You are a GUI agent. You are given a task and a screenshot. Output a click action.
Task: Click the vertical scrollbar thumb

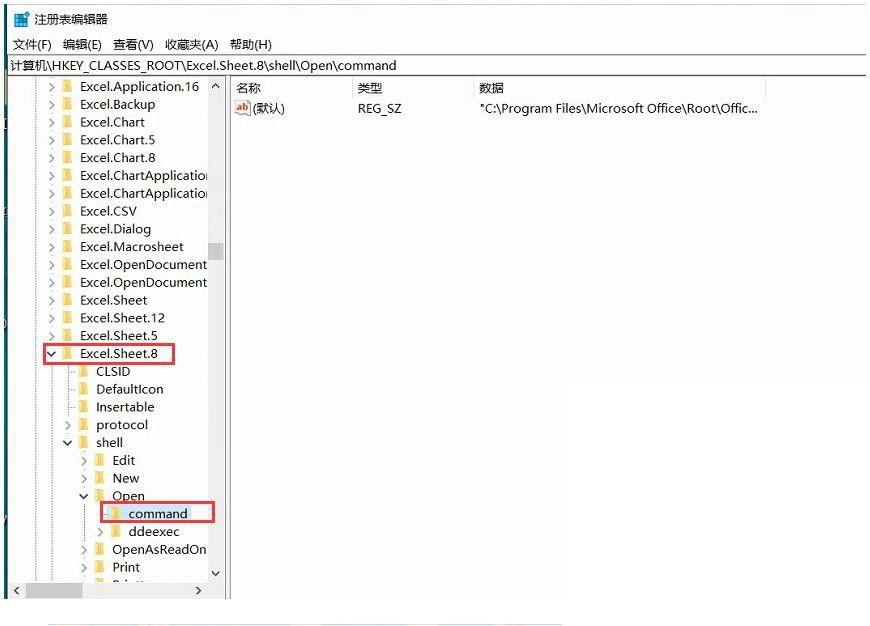[x=216, y=251]
